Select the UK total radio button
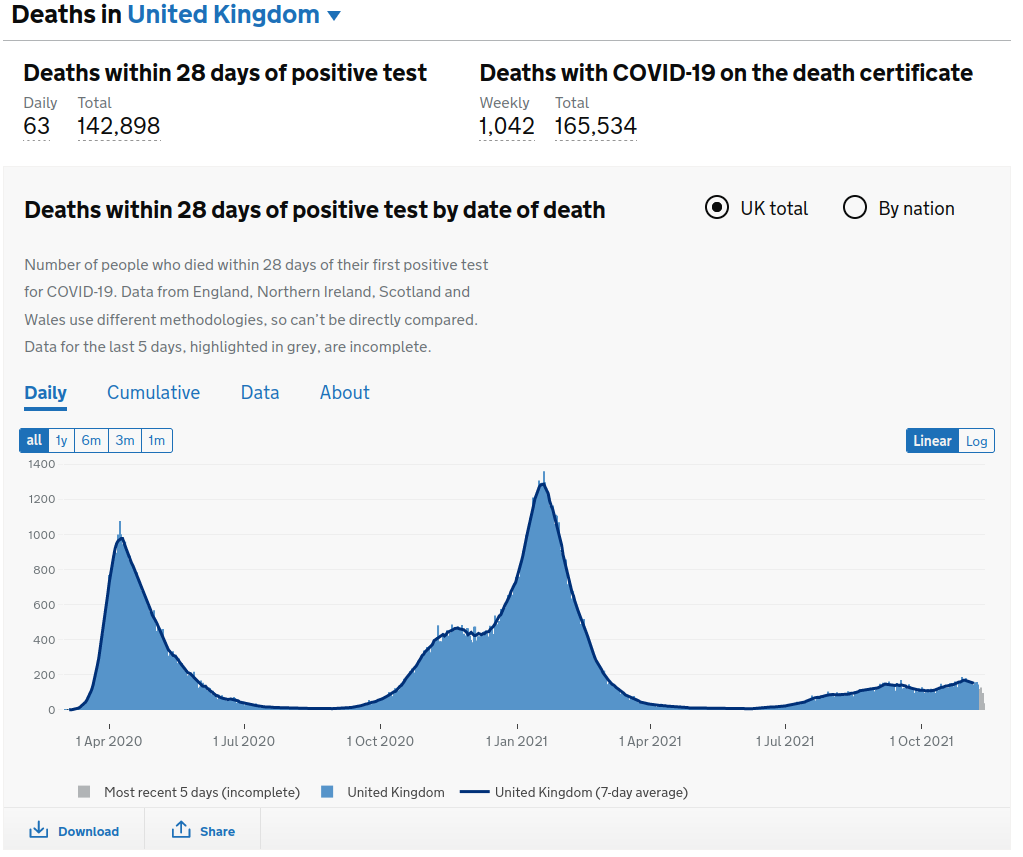Screen dimensions: 1023x857 717,208
